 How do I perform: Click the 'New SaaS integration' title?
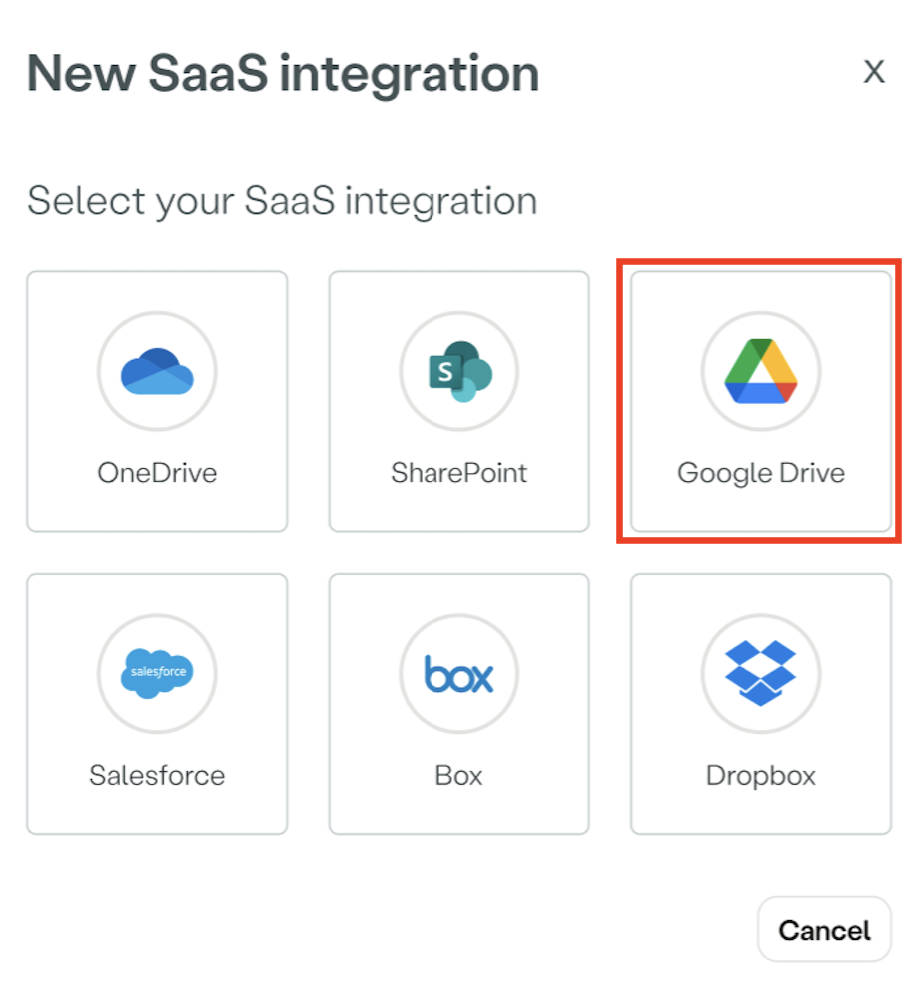[x=283, y=74]
